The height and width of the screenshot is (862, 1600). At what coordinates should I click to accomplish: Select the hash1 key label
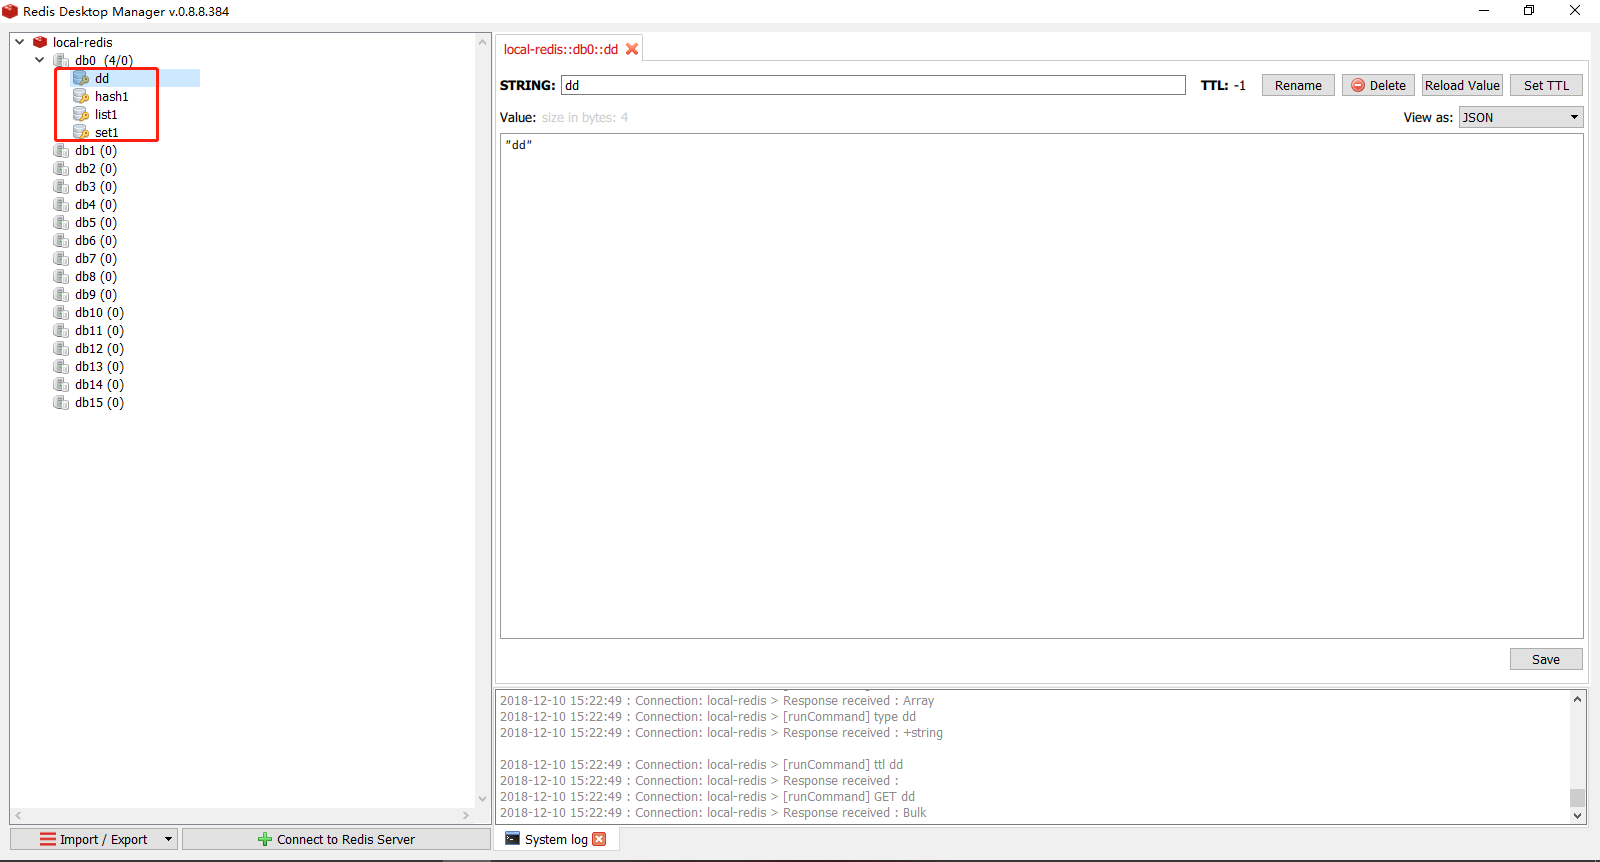point(112,97)
